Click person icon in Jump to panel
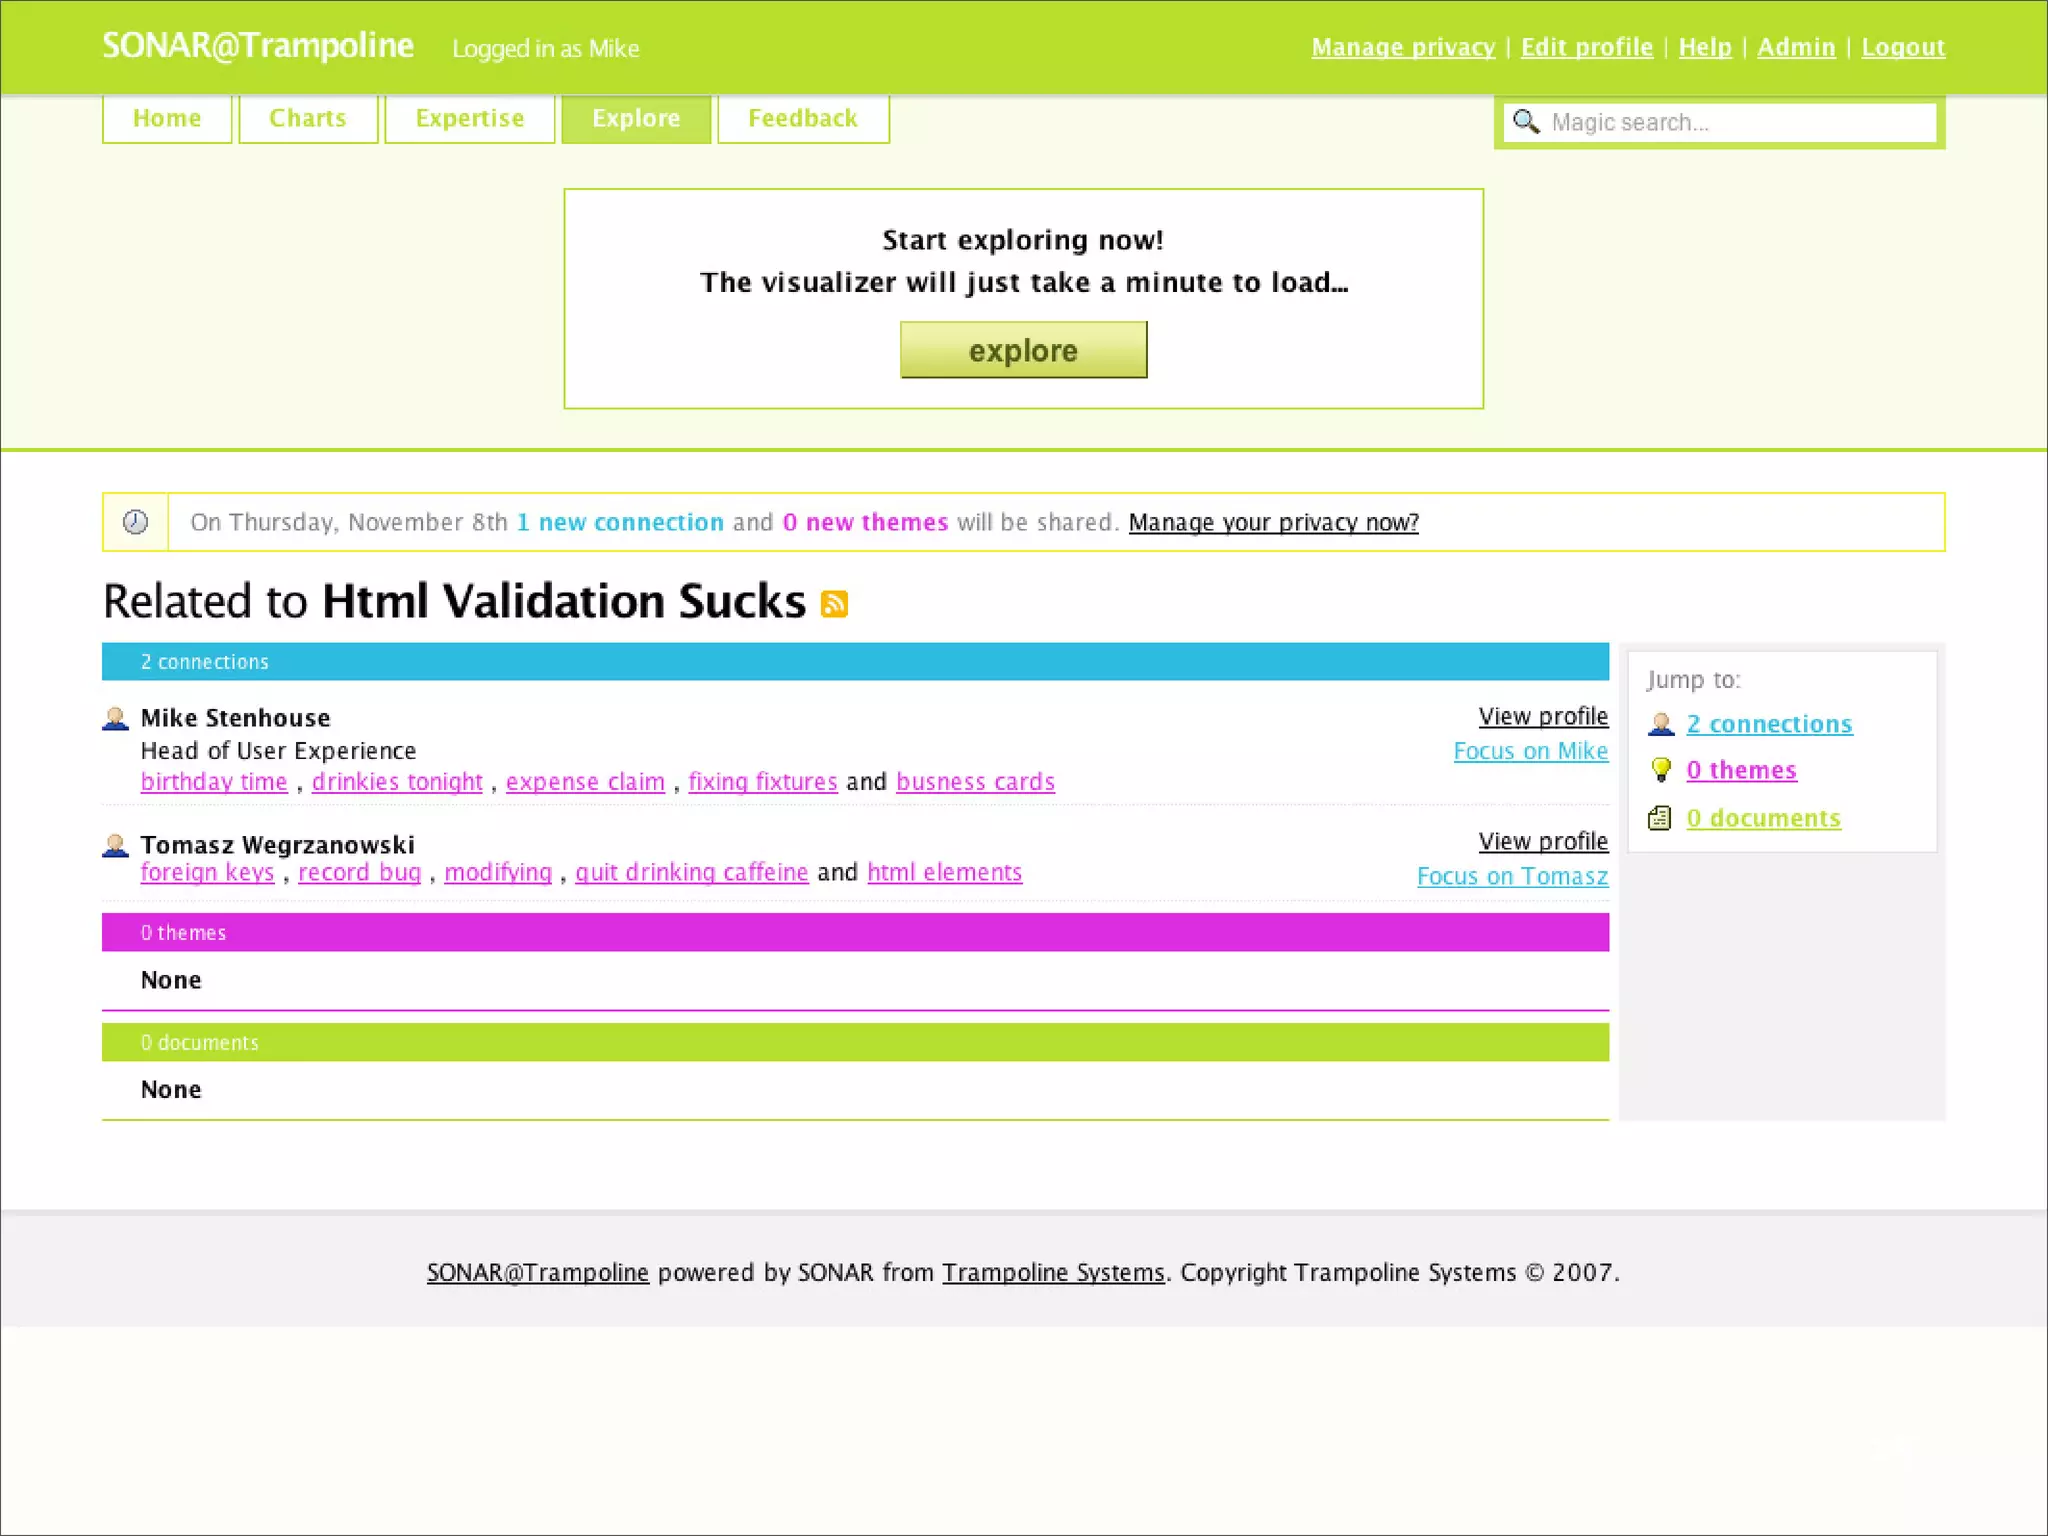Viewport: 2048px width, 1536px height. click(1661, 724)
